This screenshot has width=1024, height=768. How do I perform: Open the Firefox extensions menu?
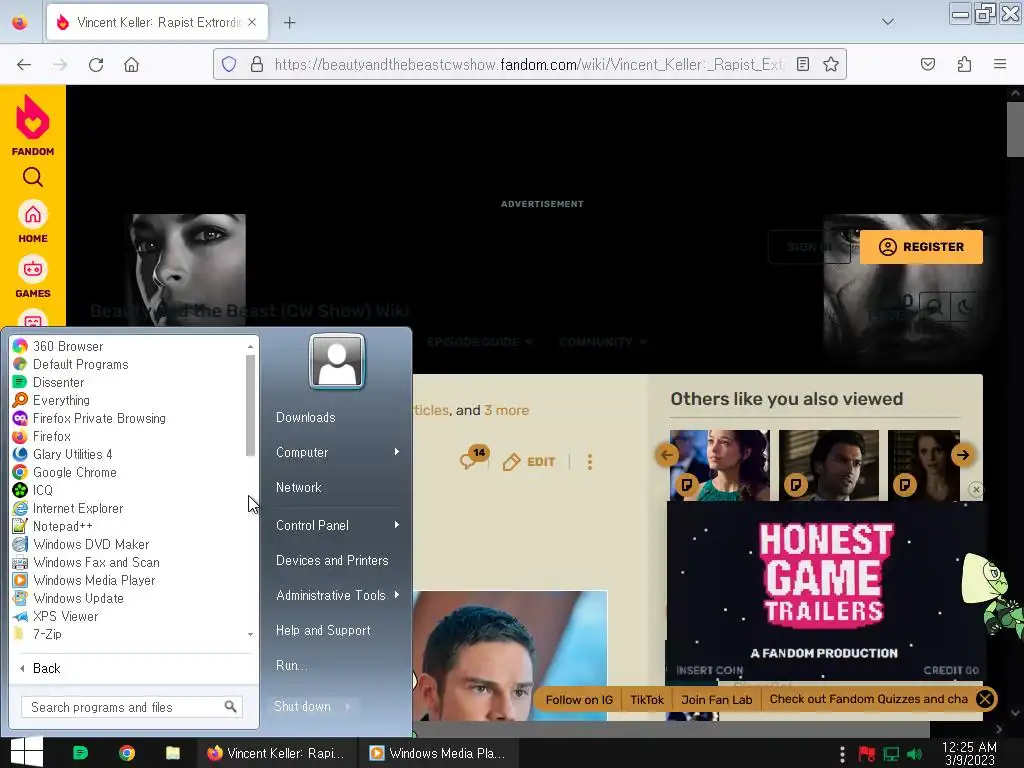pos(964,64)
